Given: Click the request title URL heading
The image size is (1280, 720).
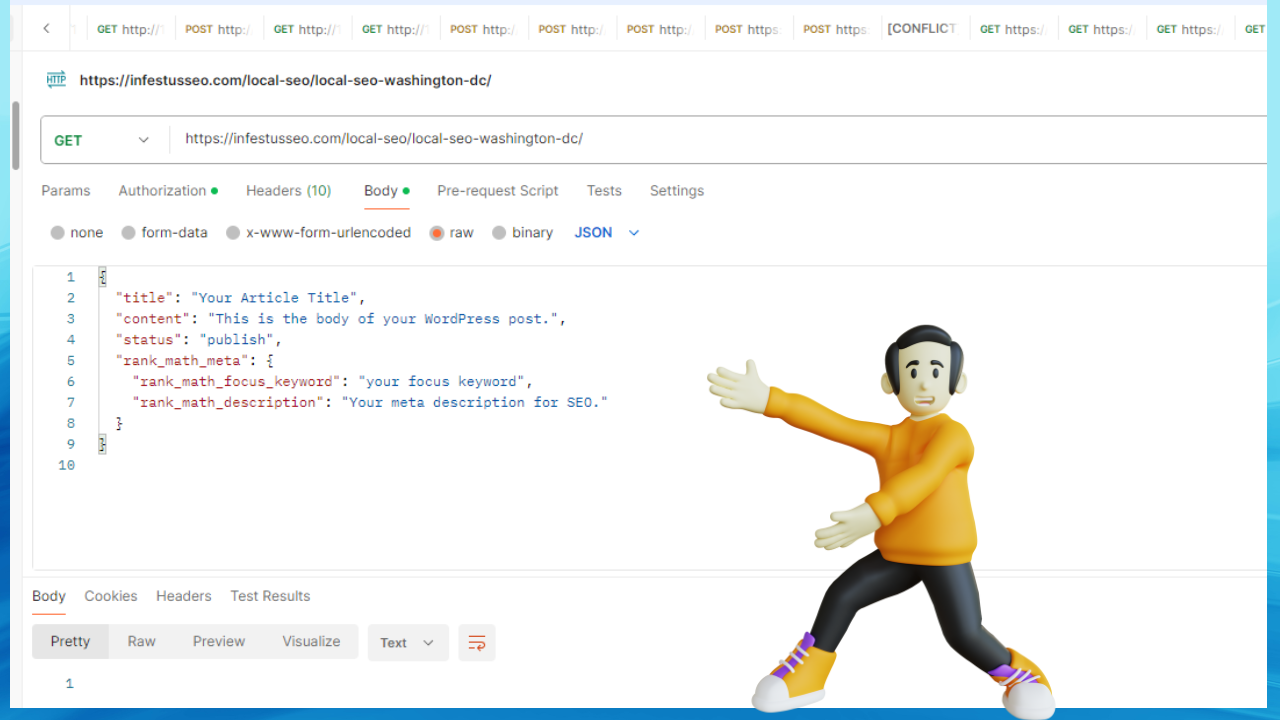Looking at the screenshot, I should (x=286, y=80).
